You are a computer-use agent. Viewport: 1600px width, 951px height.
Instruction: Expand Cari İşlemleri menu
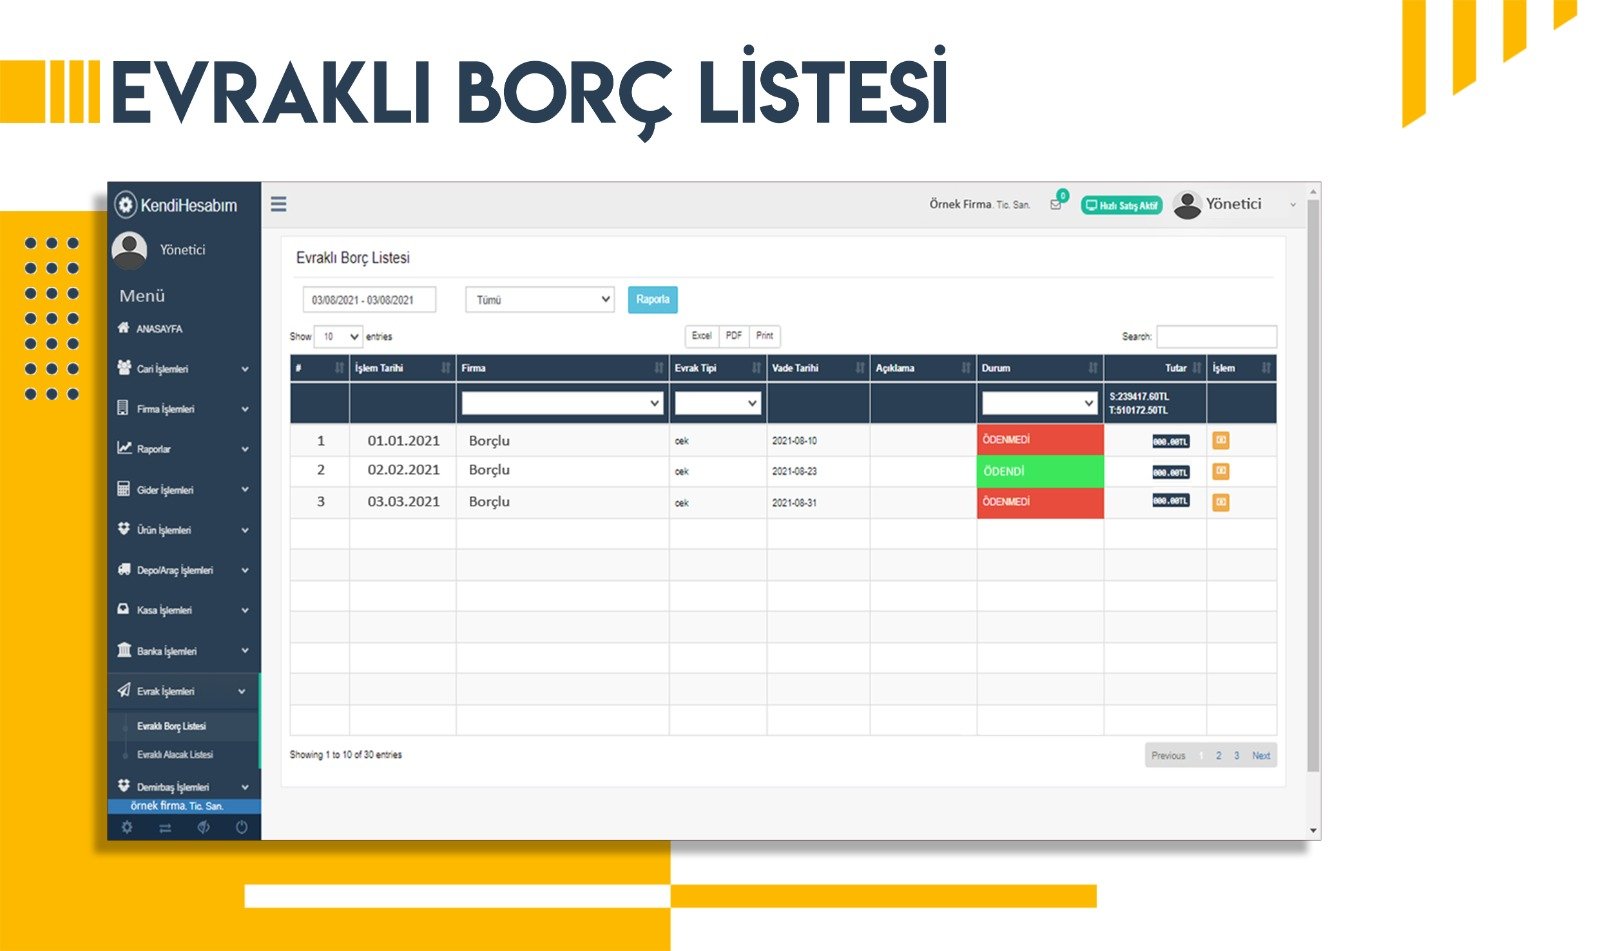pyautogui.click(x=183, y=369)
